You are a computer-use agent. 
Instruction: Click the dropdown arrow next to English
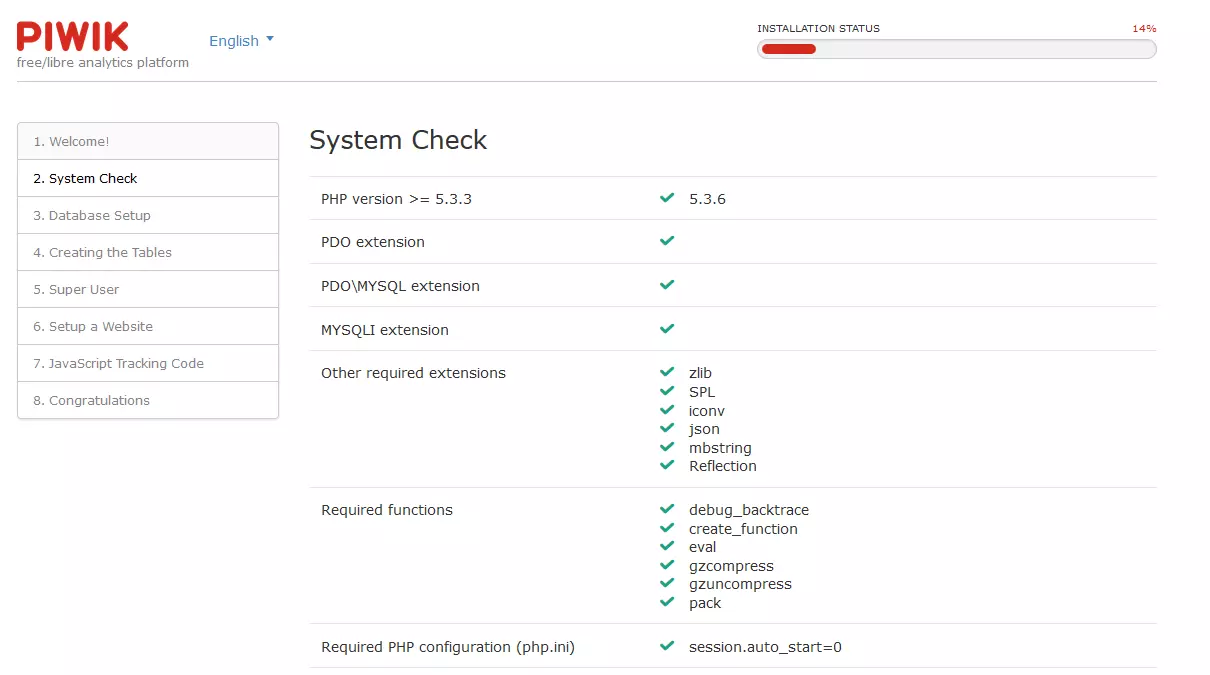pyautogui.click(x=269, y=40)
